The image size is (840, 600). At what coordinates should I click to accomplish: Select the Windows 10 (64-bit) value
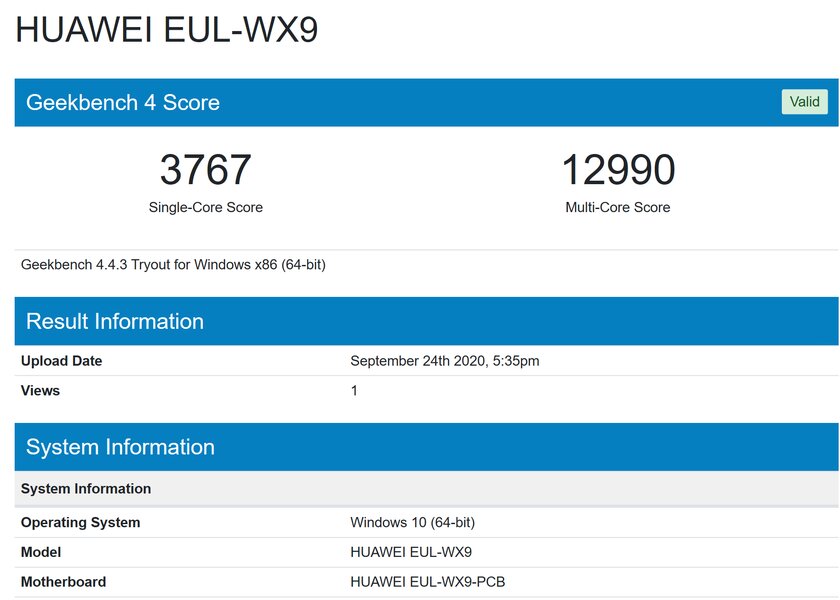412,522
